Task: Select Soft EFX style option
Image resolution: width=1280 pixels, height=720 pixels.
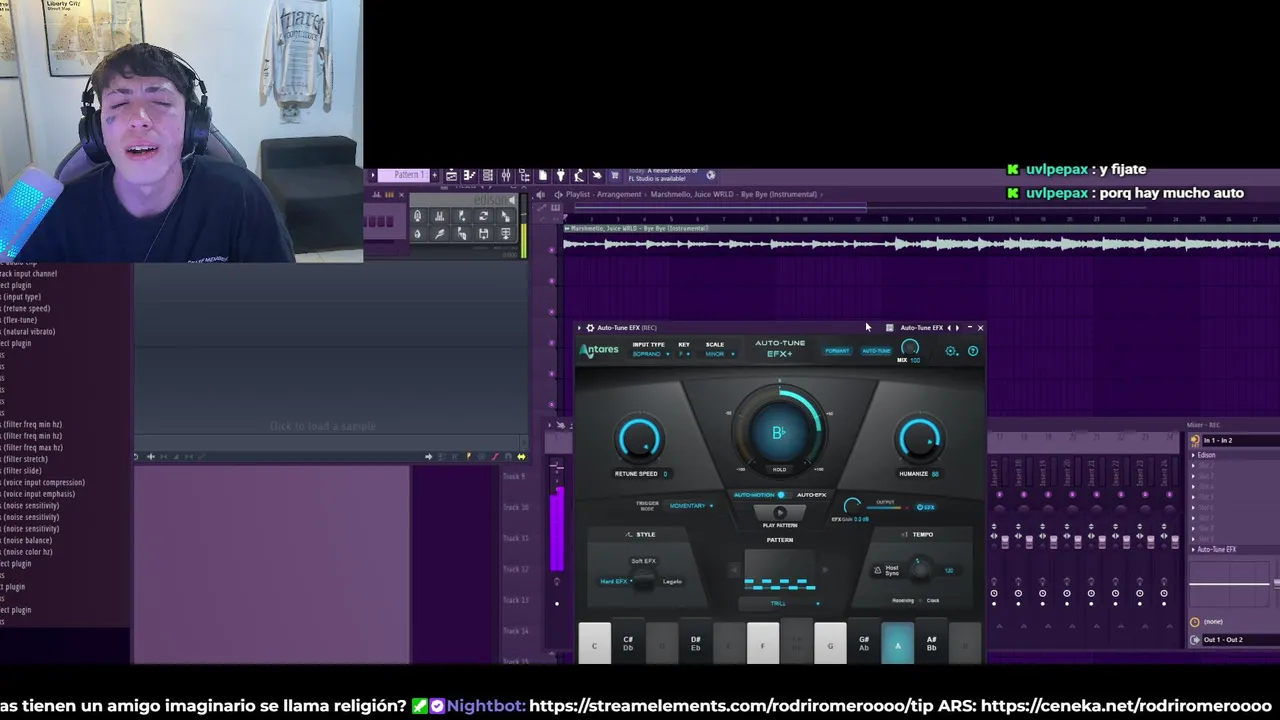Action: tap(643, 561)
